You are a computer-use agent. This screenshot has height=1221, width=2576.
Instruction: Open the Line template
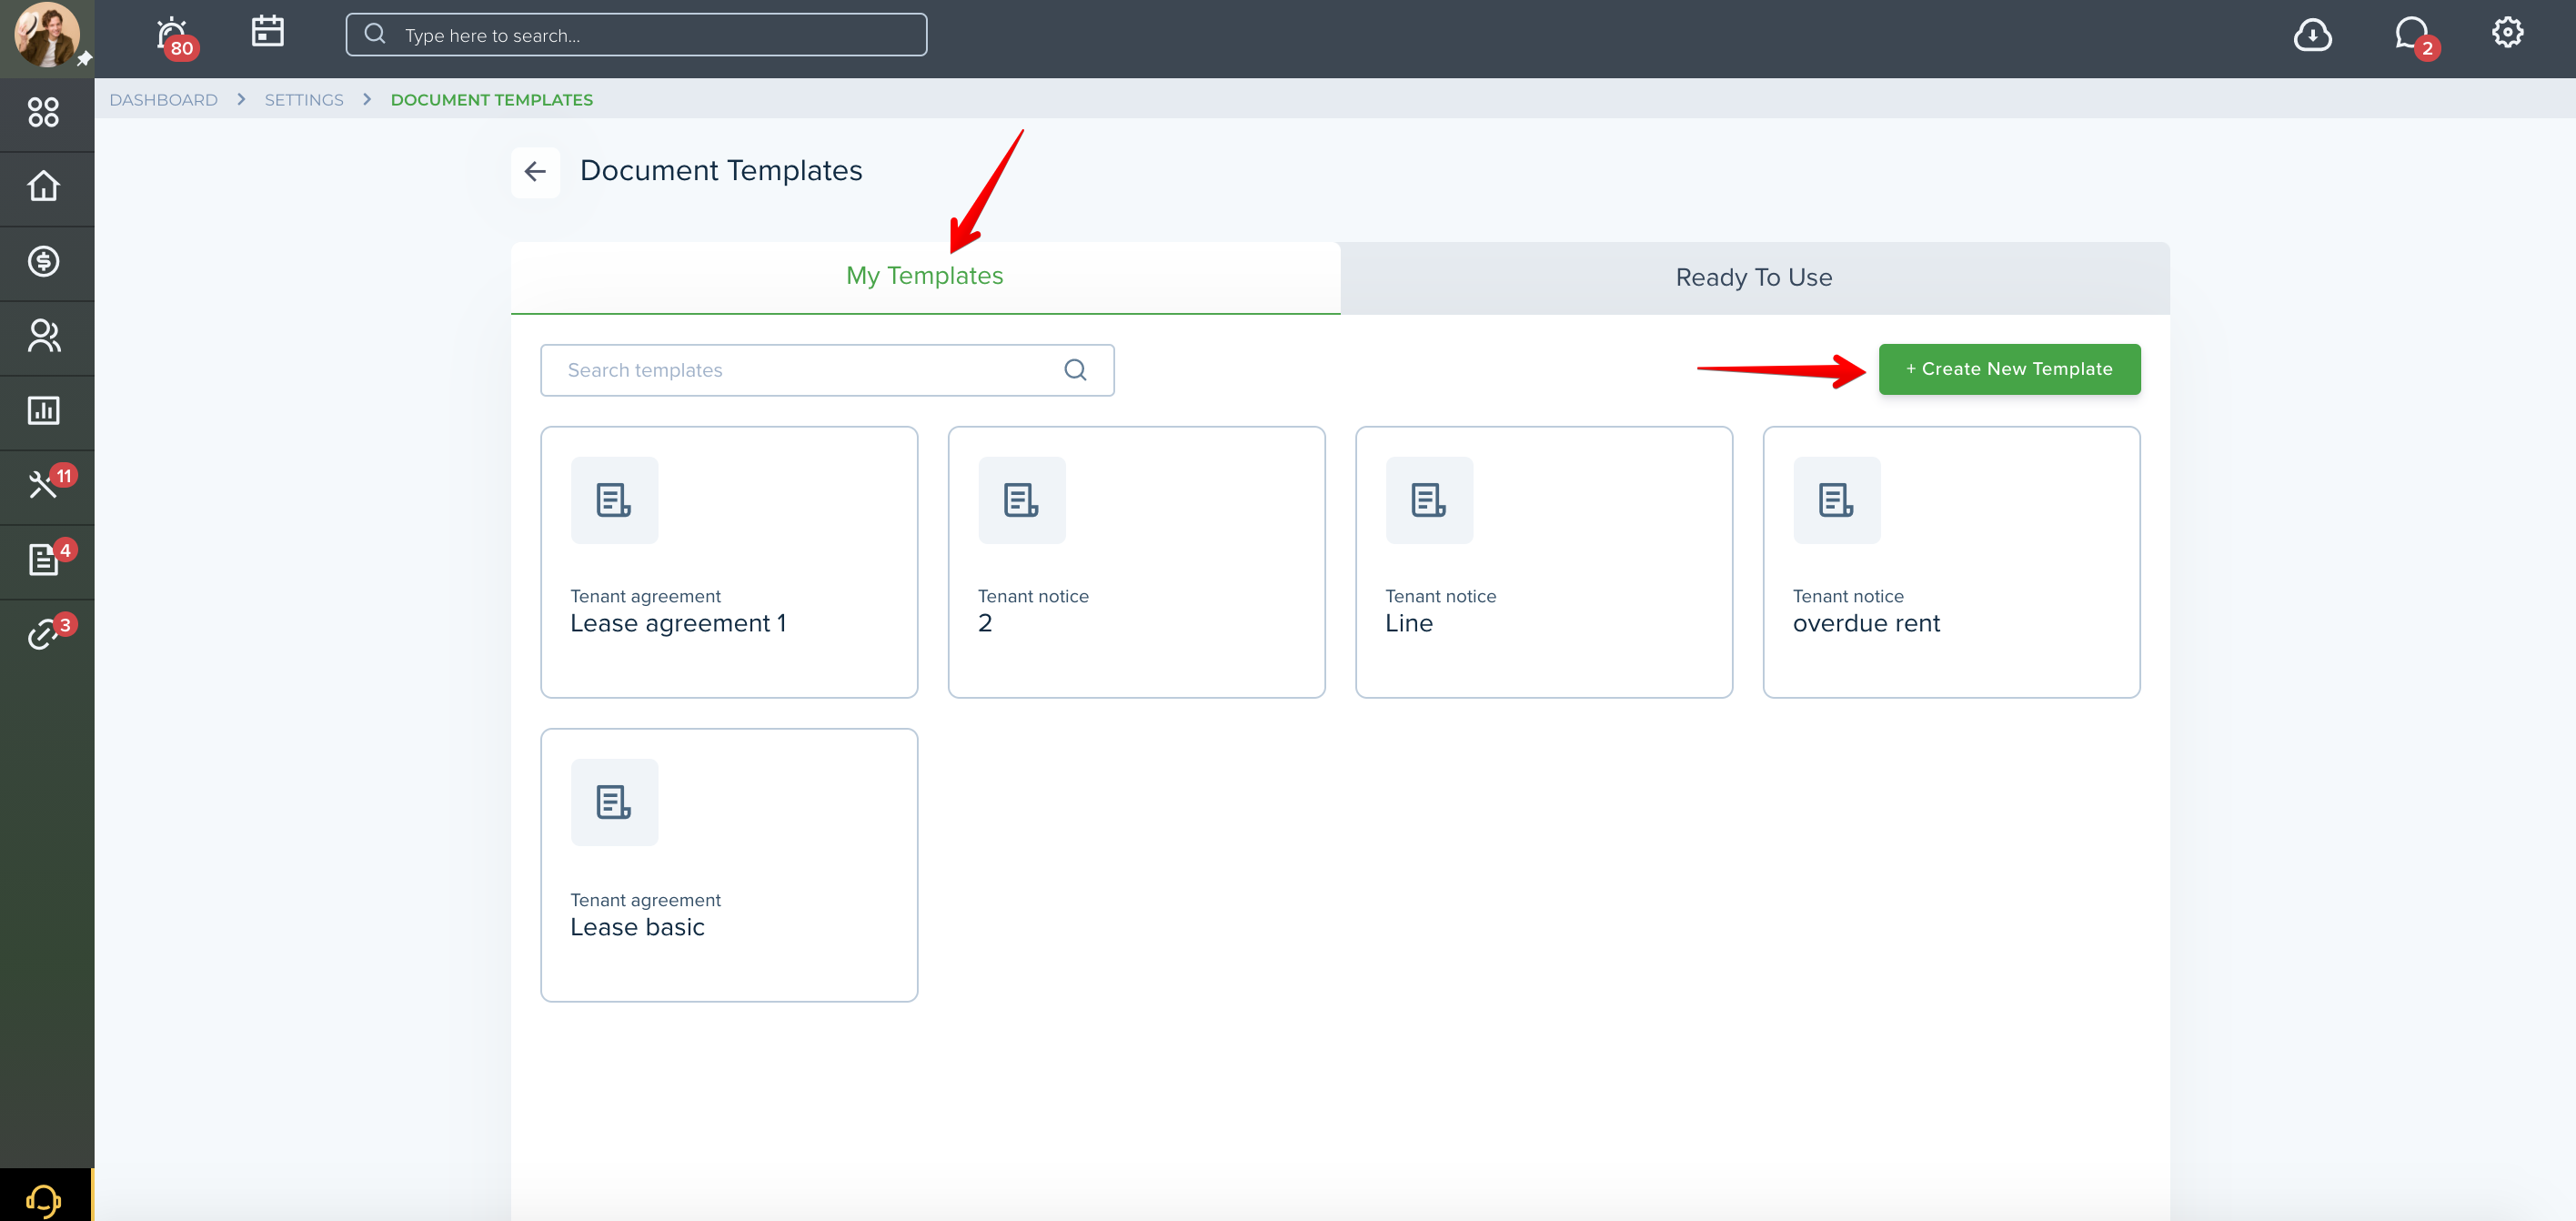pos(1544,562)
